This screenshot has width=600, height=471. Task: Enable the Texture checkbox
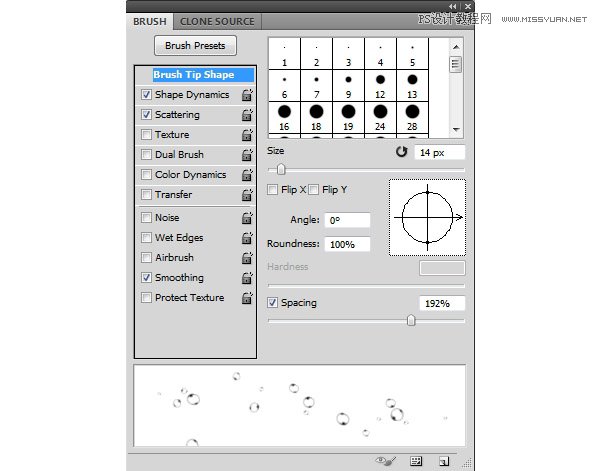(x=147, y=135)
